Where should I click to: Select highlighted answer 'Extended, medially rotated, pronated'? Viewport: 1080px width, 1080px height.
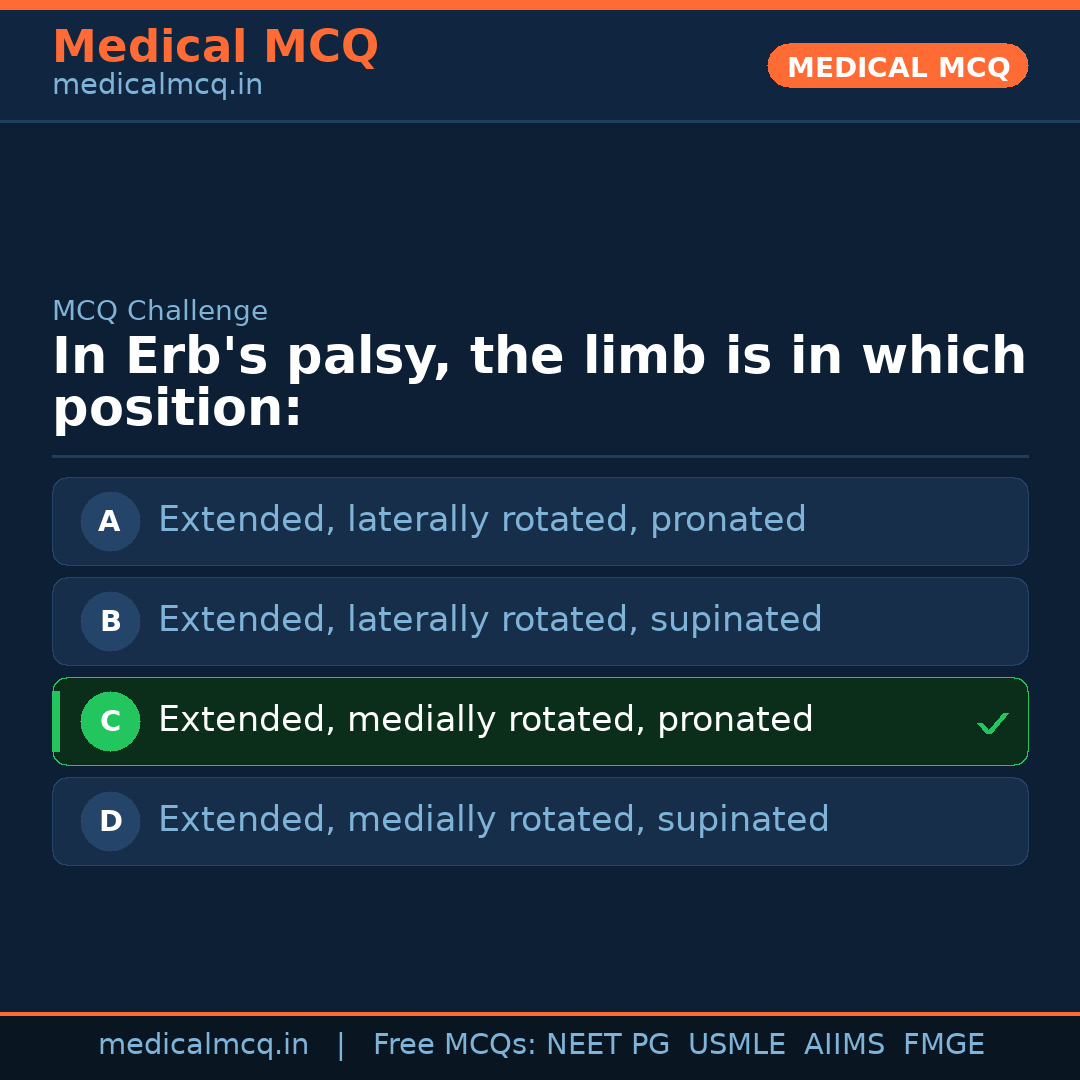coord(486,720)
